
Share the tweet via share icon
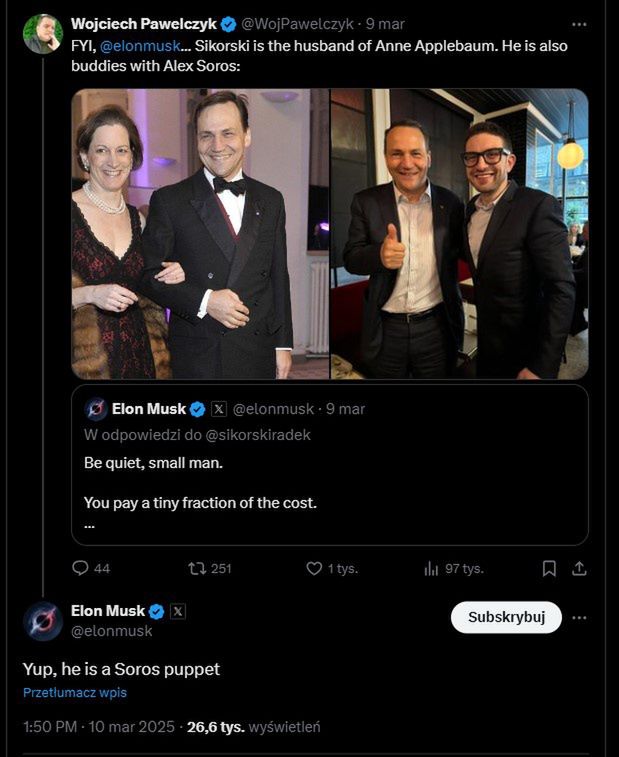click(x=578, y=568)
